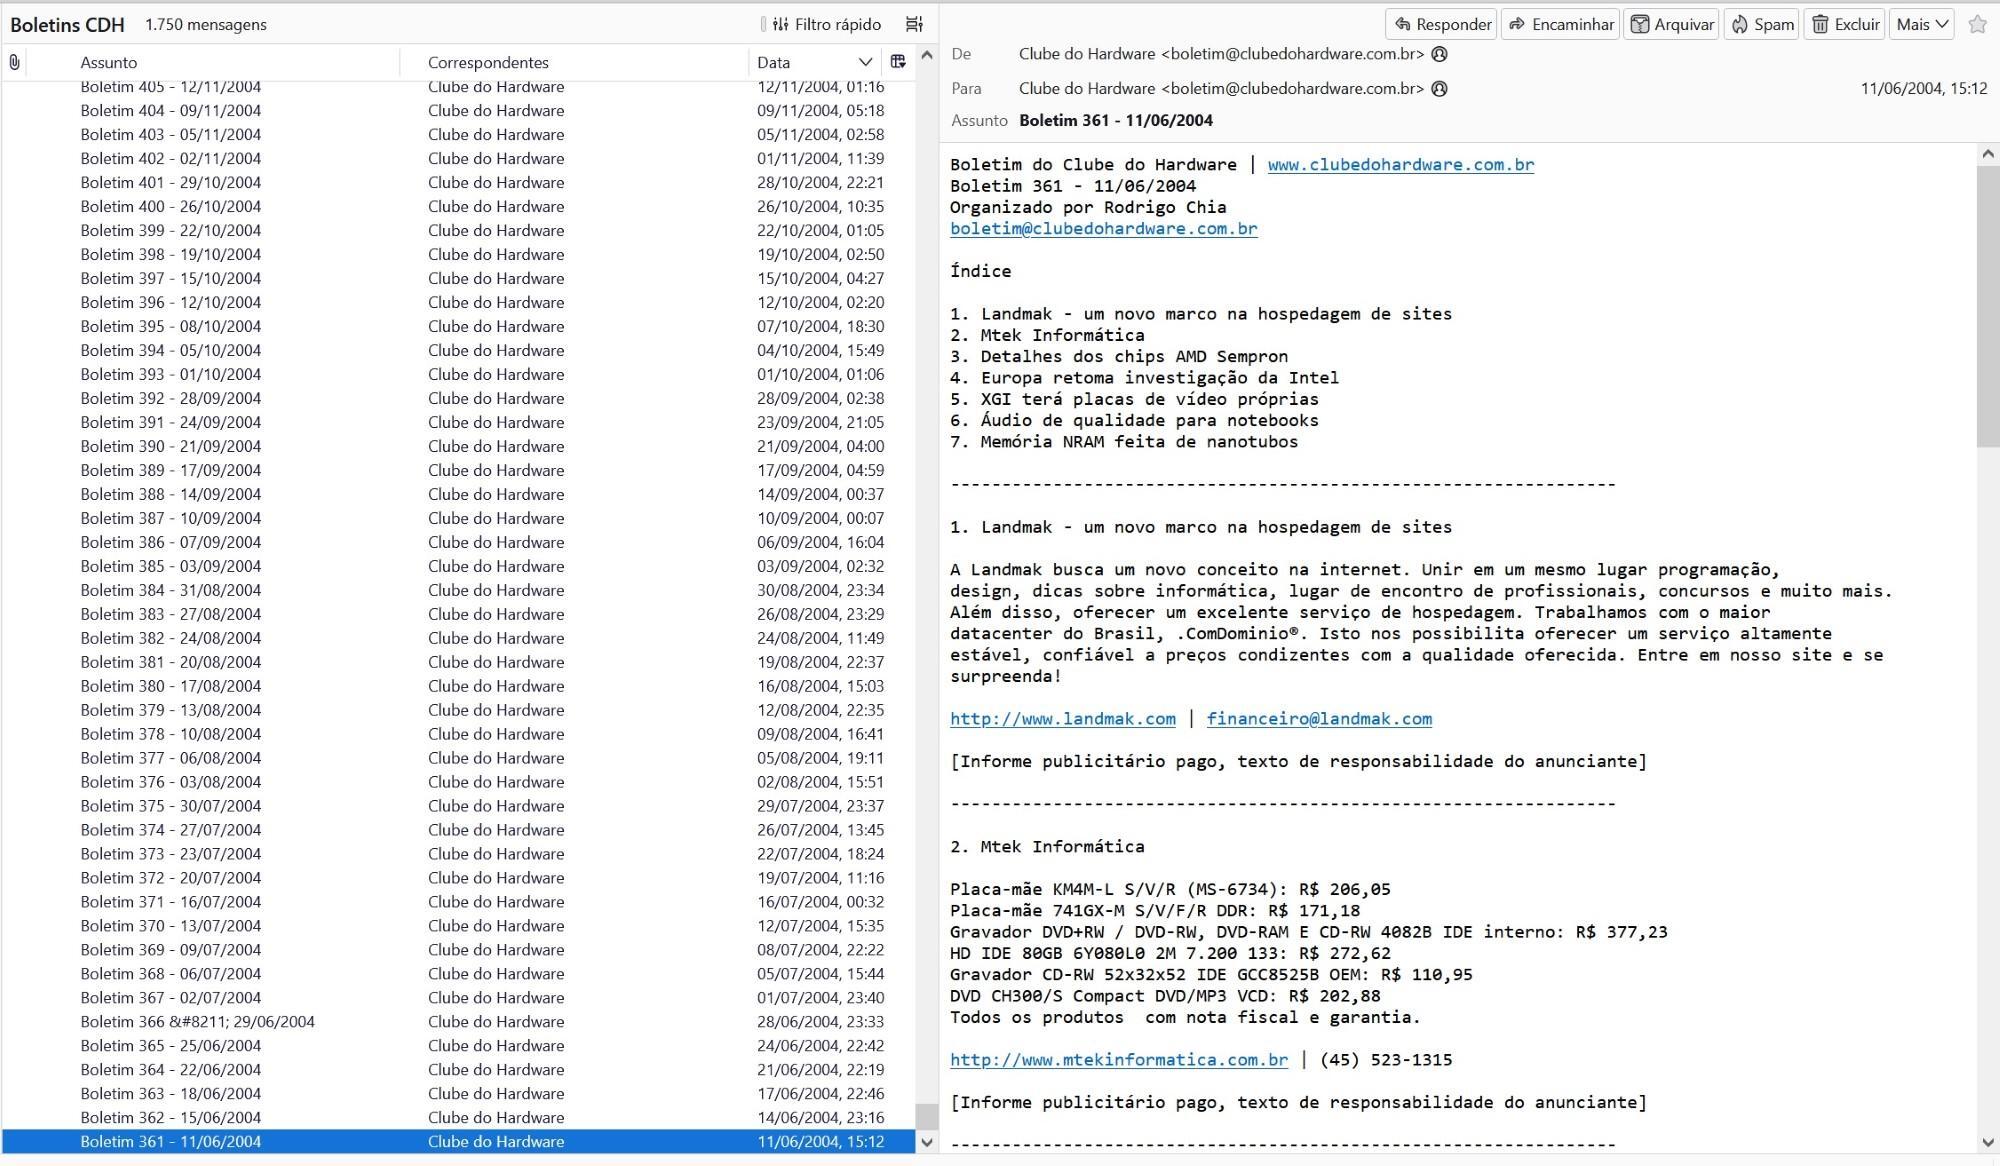
Task: Select message Boletim 395 - 08/10/2004
Action: (458, 327)
